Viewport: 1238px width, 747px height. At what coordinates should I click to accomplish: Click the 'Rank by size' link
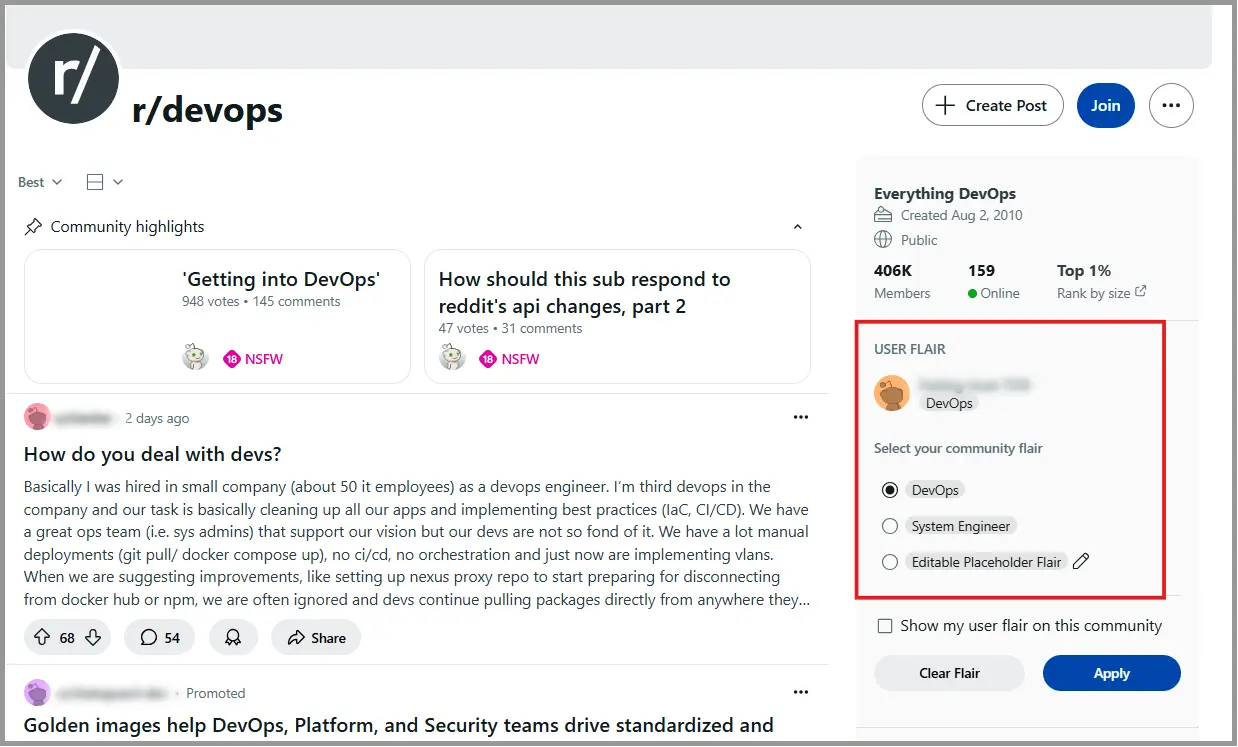click(x=1094, y=293)
